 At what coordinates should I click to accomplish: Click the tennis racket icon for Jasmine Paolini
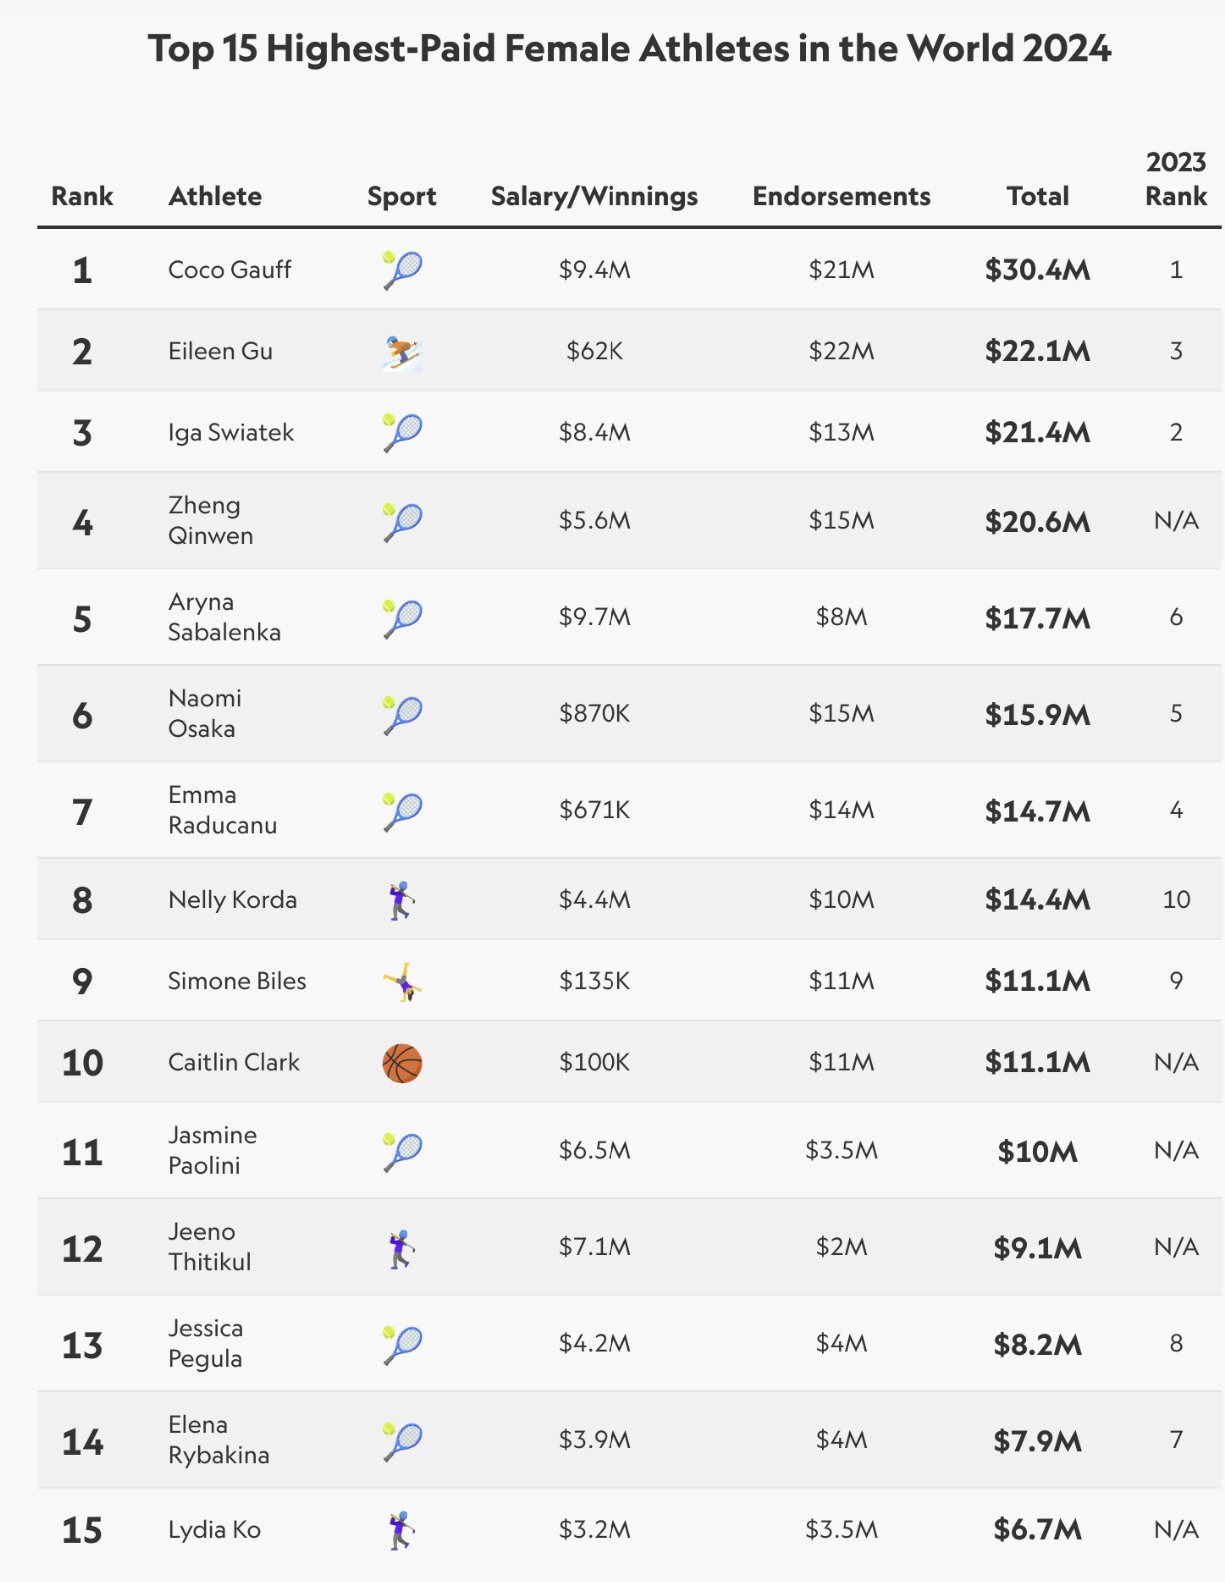coord(402,1152)
